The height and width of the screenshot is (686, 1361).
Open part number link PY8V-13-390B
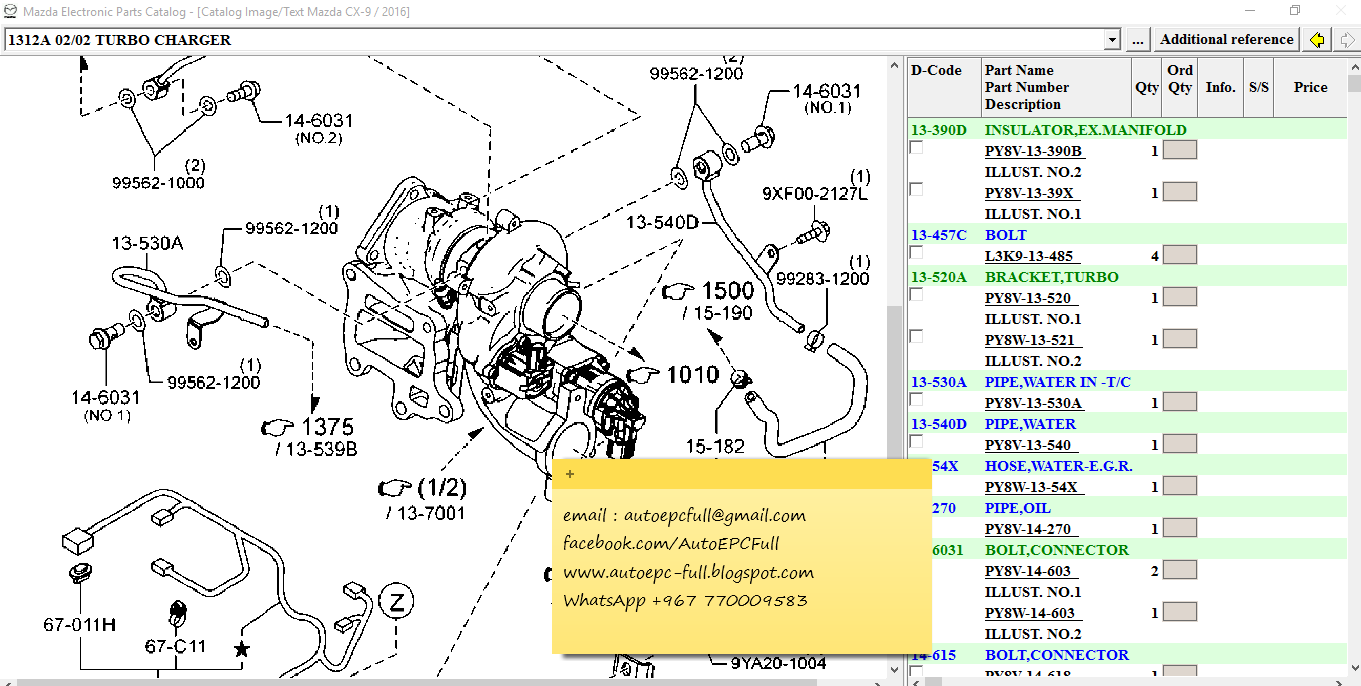(x=1034, y=151)
